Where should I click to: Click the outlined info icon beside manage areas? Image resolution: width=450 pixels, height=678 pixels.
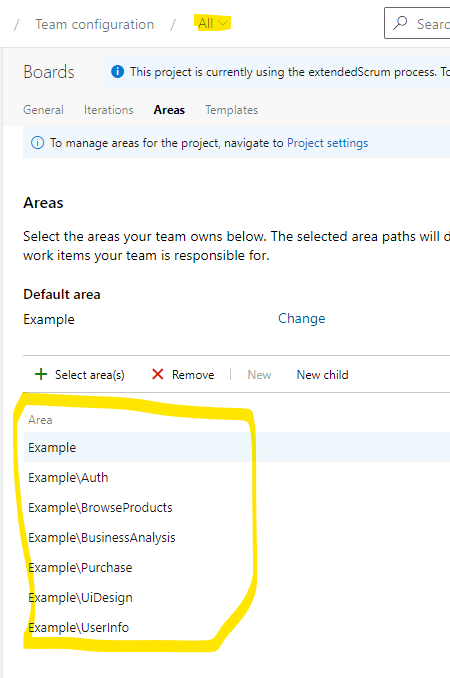(38, 142)
